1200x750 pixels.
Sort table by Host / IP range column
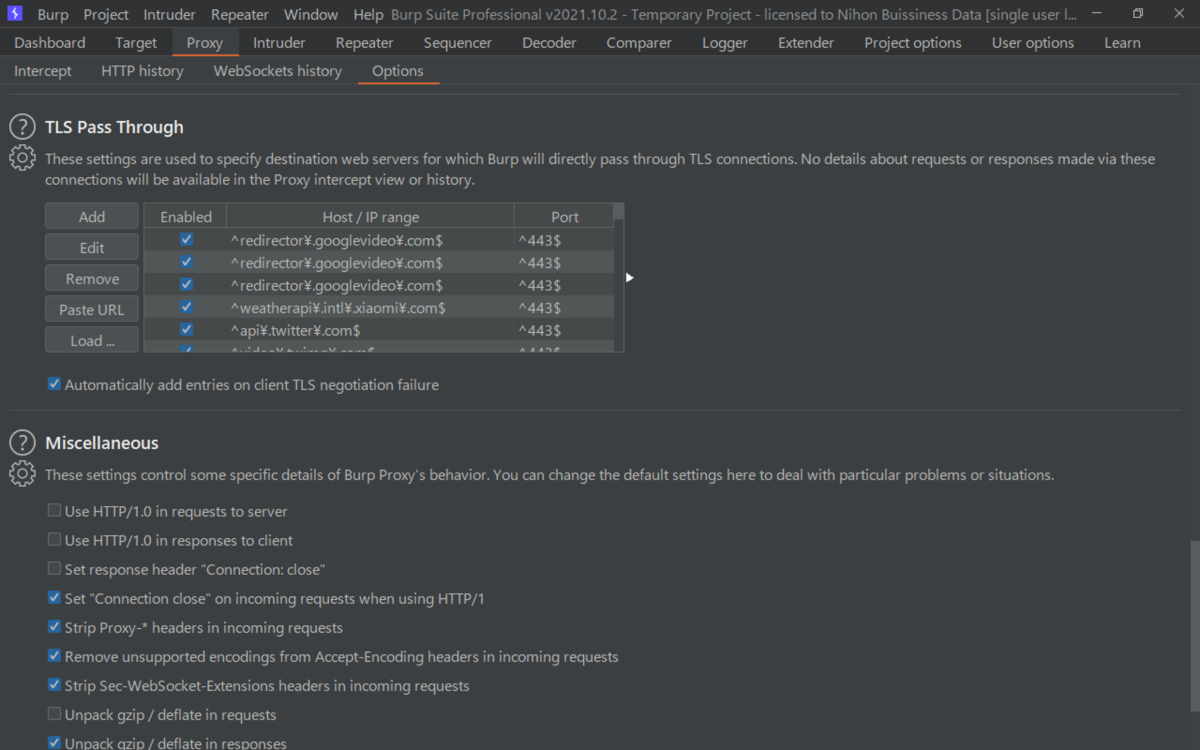[371, 217]
